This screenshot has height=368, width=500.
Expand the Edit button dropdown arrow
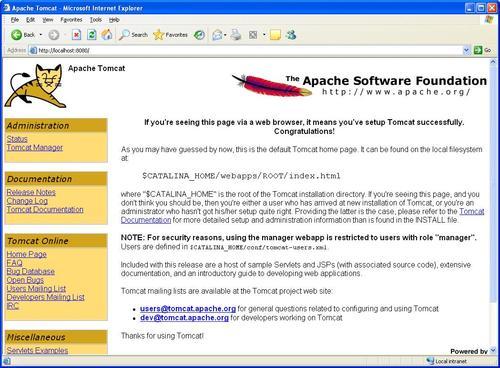point(264,35)
